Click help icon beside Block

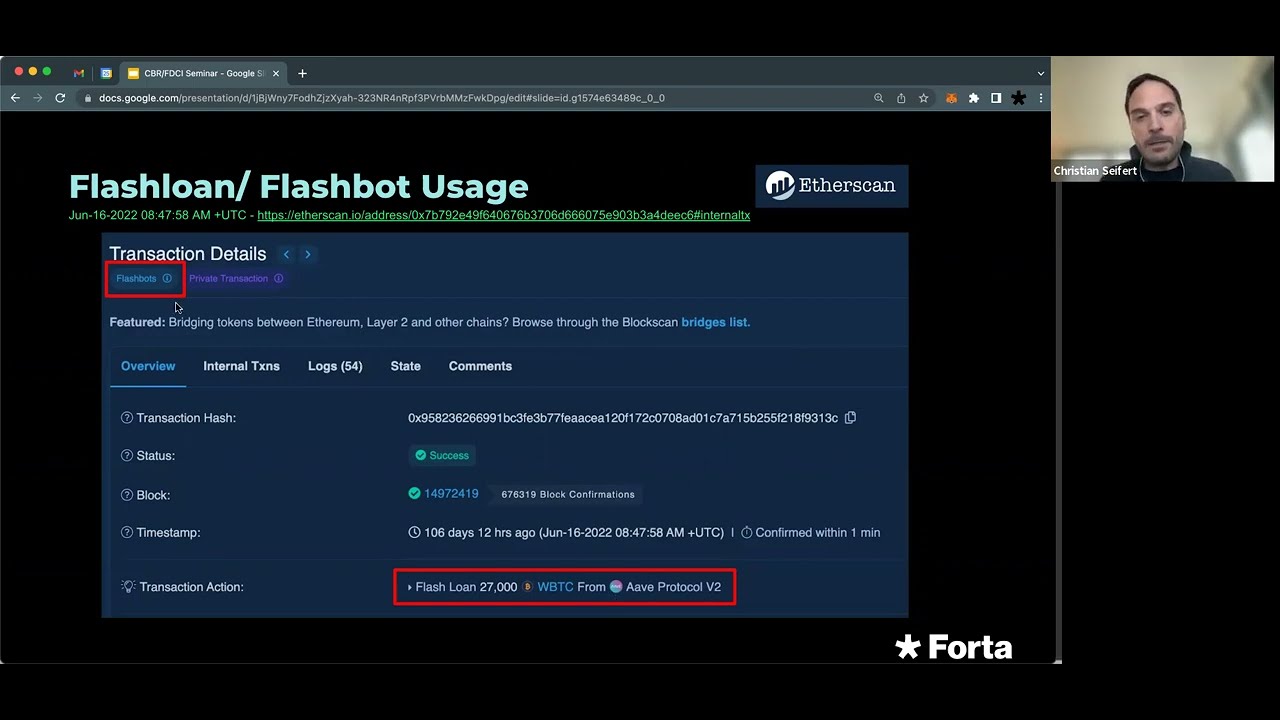[x=127, y=495]
